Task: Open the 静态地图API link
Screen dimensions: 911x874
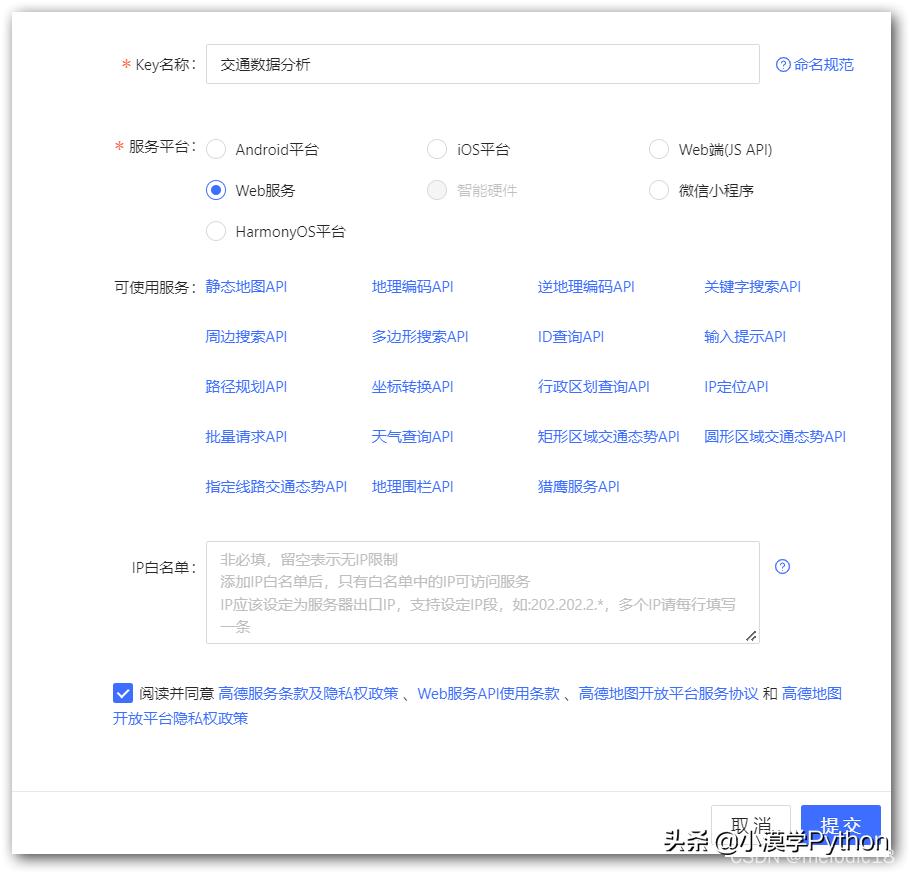Action: pyautogui.click(x=245, y=286)
